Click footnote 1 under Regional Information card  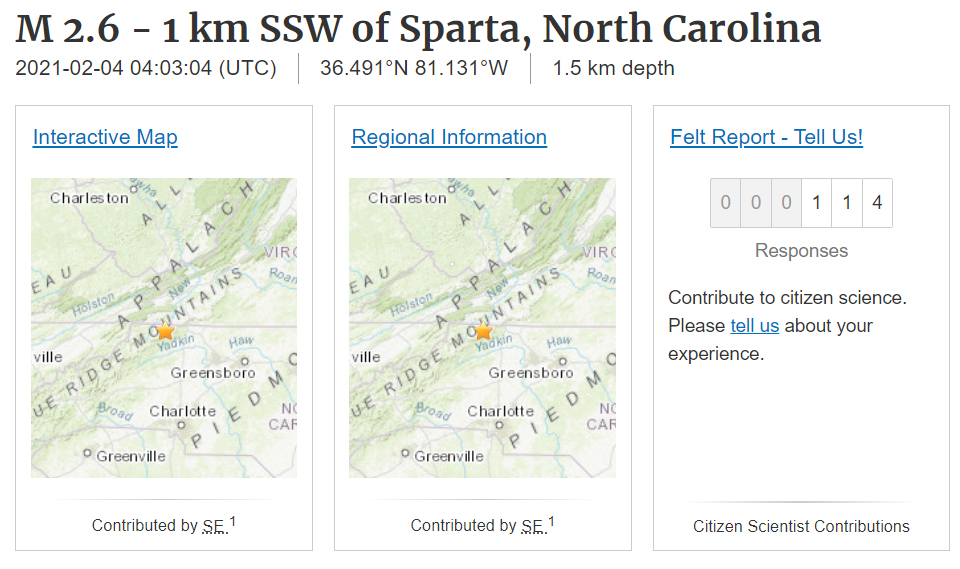[x=551, y=522]
